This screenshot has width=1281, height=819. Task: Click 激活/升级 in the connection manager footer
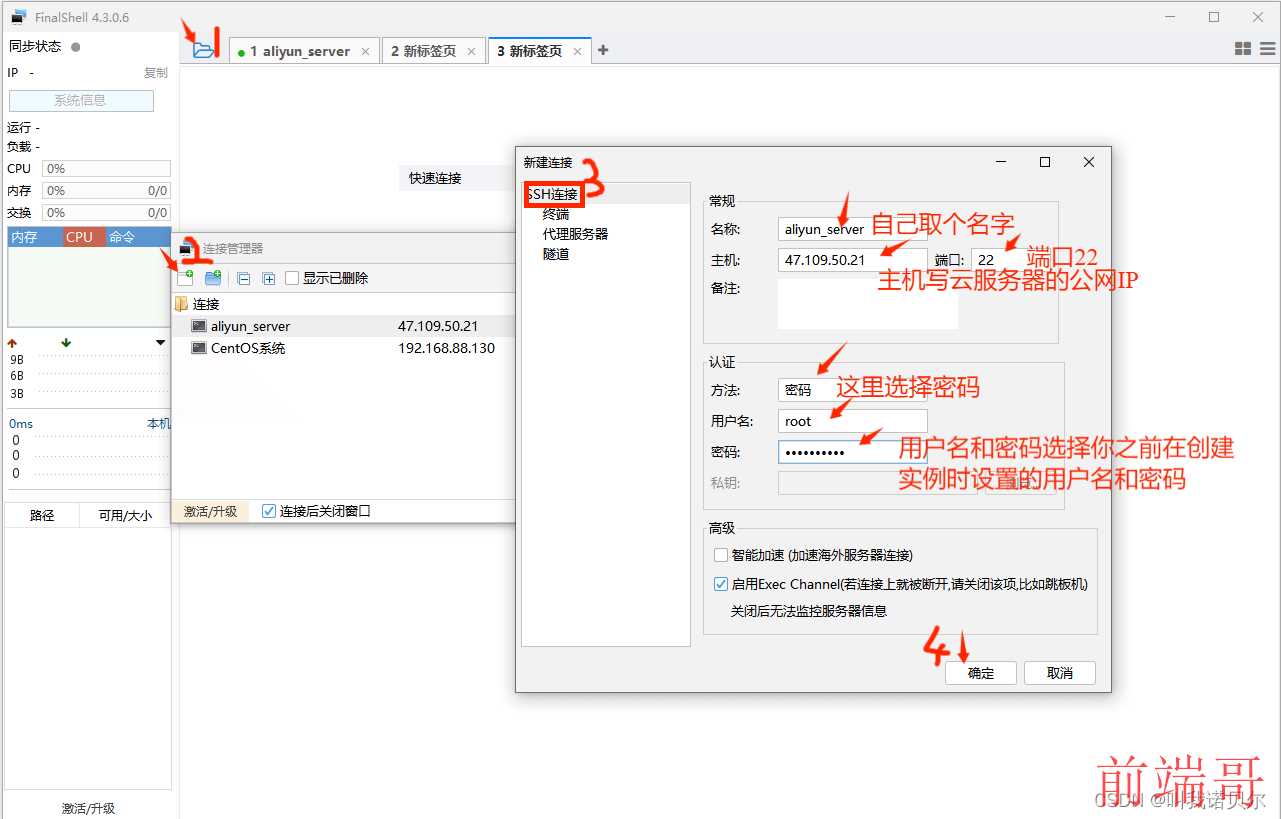tap(210, 511)
